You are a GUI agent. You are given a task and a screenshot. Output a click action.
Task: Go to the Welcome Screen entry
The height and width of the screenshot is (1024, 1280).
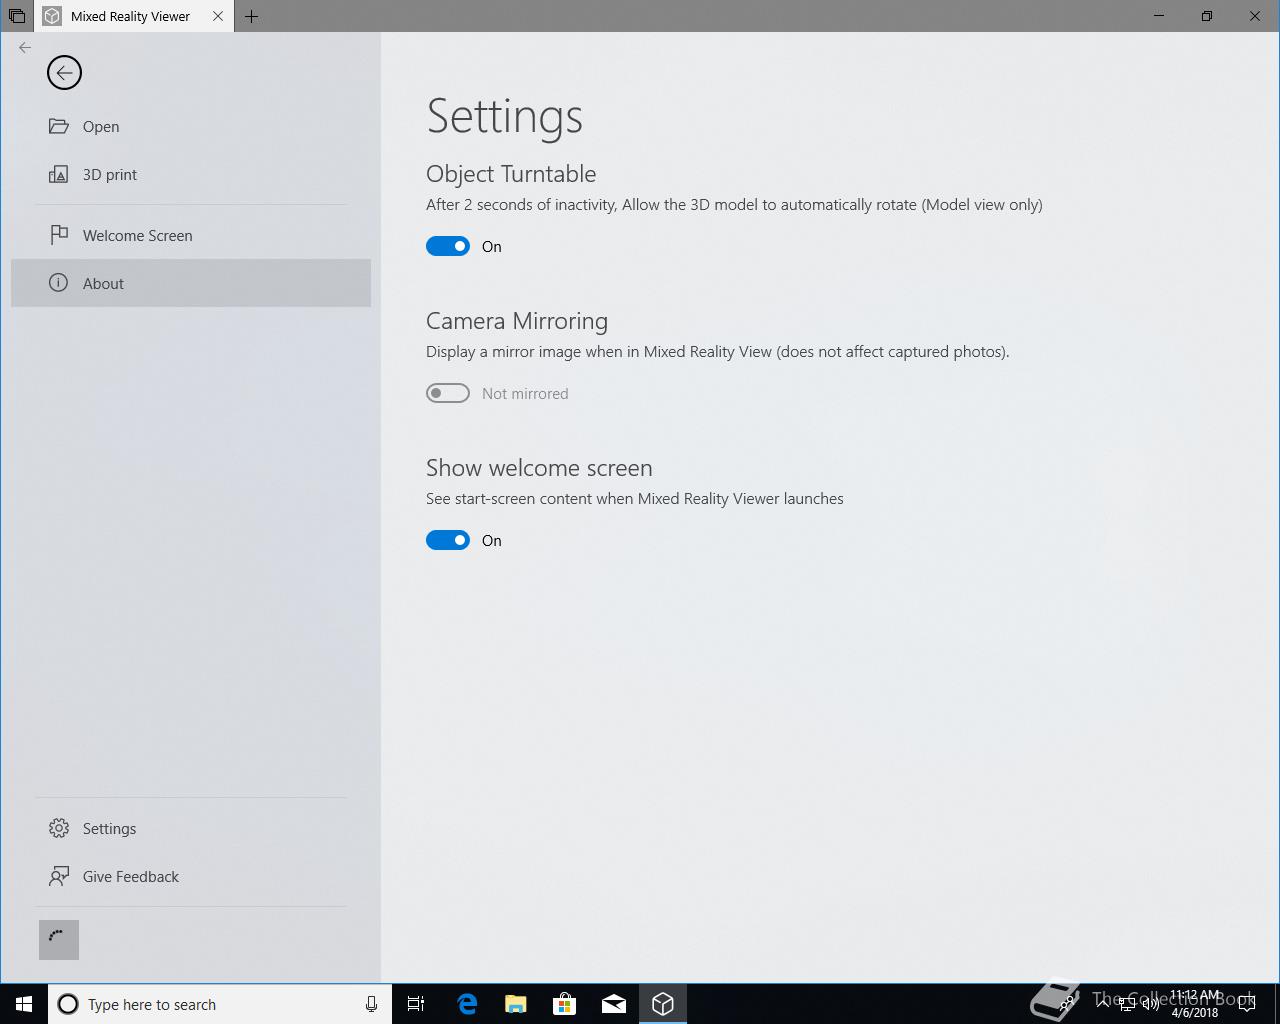(191, 236)
